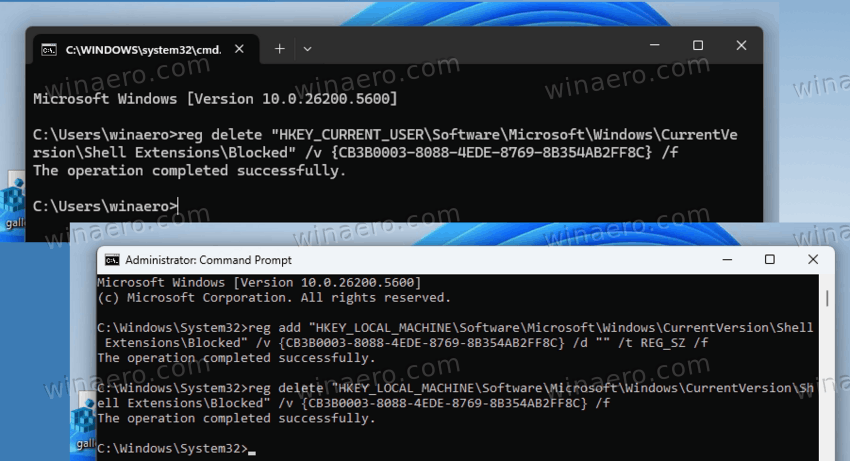Click 'Microsoft Windows [Version 10.0.26200.5600]' in Terminal
850x461 pixels.
[215, 99]
